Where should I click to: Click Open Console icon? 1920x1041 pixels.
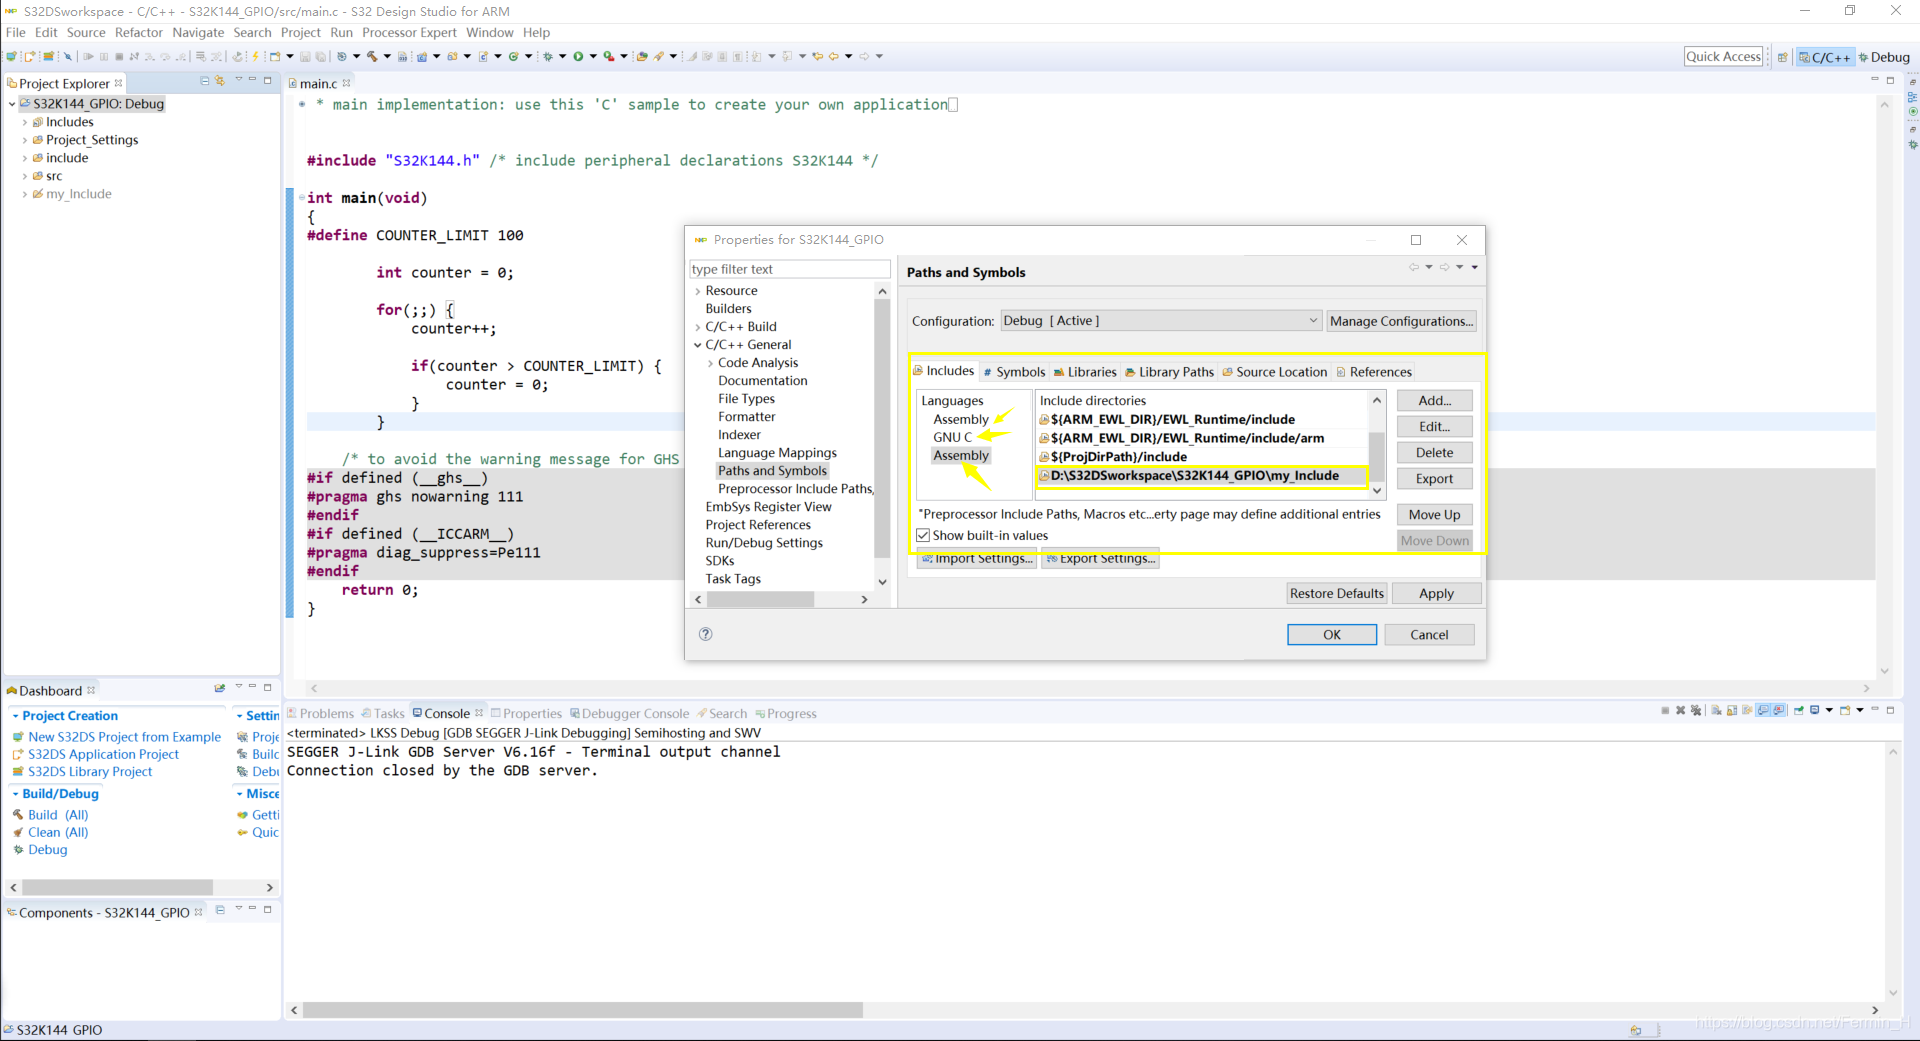(x=1845, y=710)
